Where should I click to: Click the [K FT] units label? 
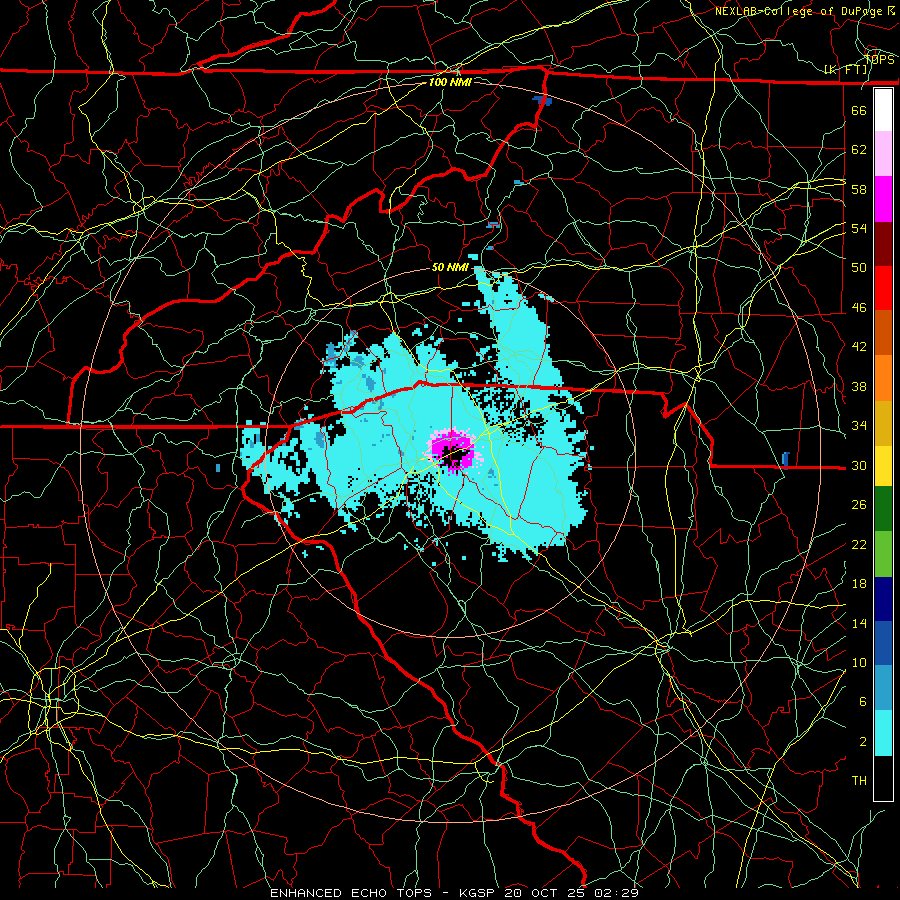coord(845,70)
